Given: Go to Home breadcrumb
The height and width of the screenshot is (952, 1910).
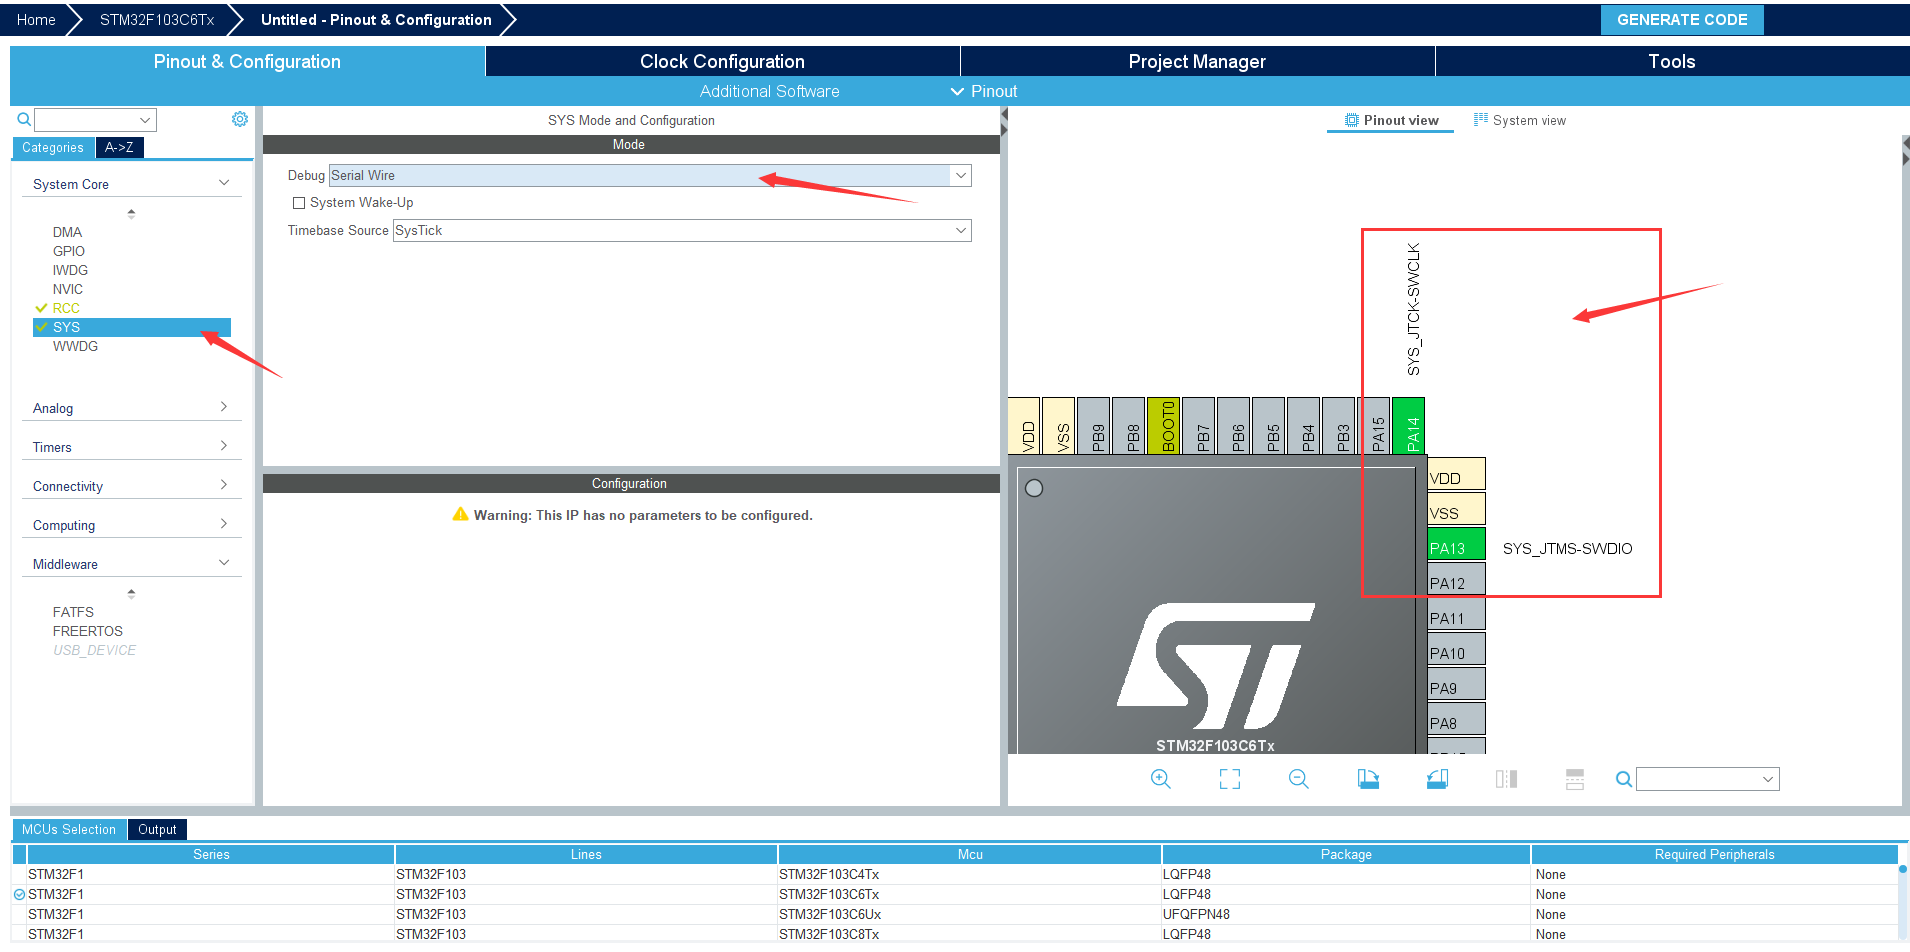Looking at the screenshot, I should [x=36, y=20].
